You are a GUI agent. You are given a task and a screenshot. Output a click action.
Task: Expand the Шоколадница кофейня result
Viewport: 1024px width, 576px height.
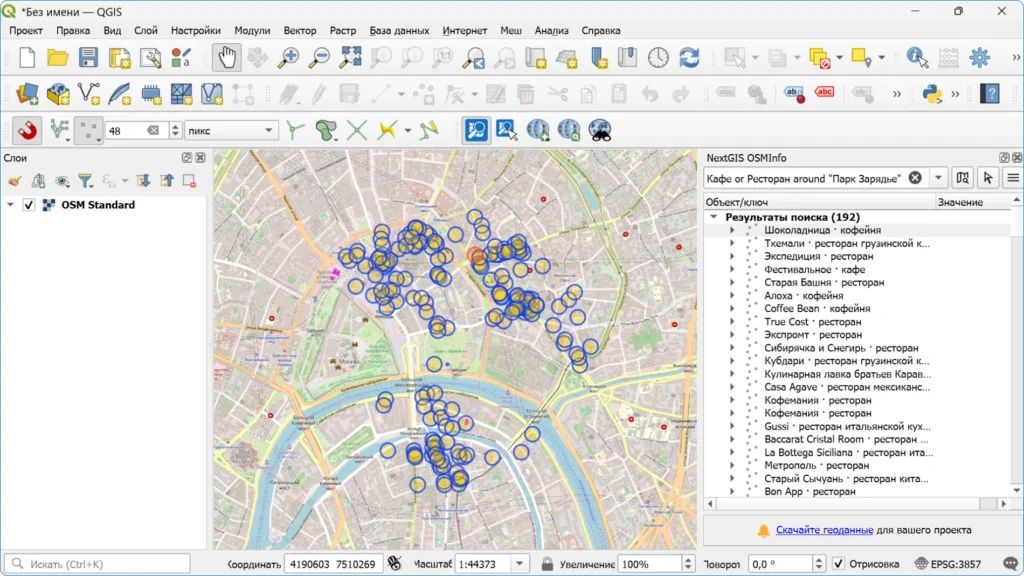point(732,230)
